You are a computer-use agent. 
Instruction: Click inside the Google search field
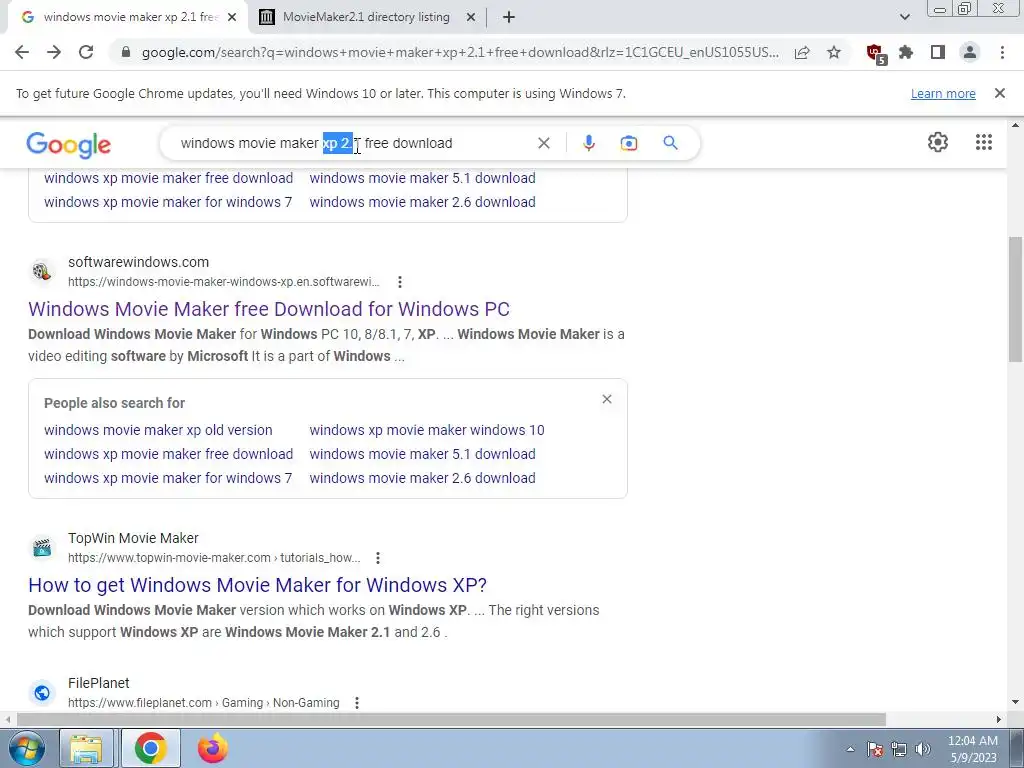(353, 143)
